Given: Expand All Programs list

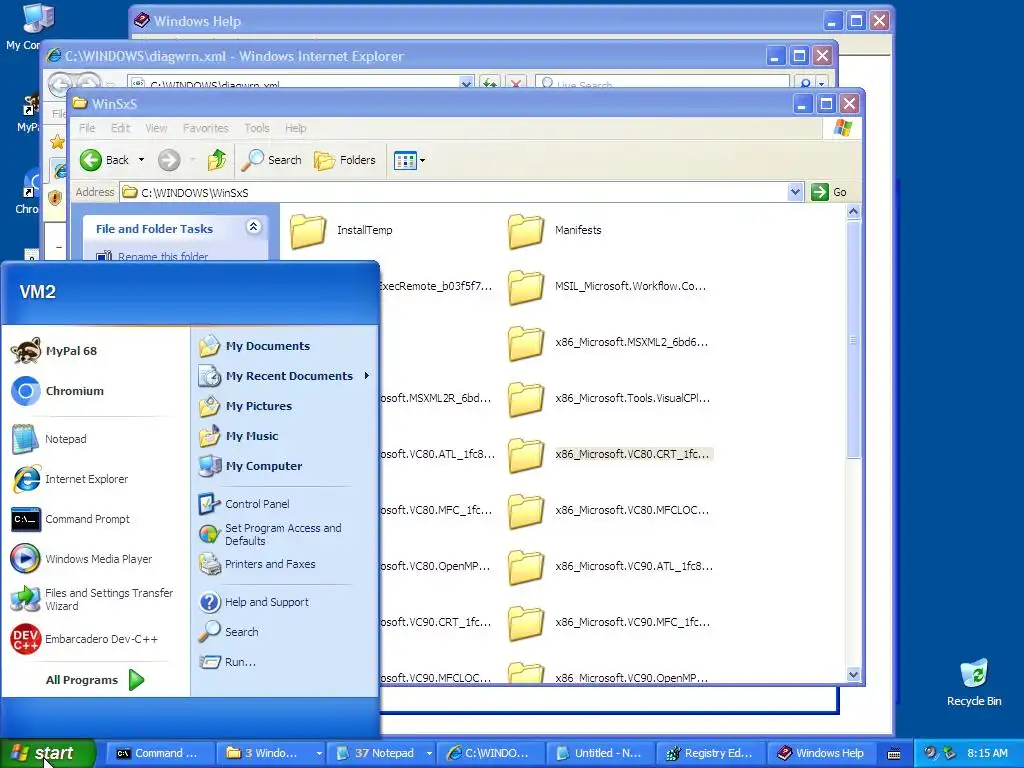Looking at the screenshot, I should (95, 680).
